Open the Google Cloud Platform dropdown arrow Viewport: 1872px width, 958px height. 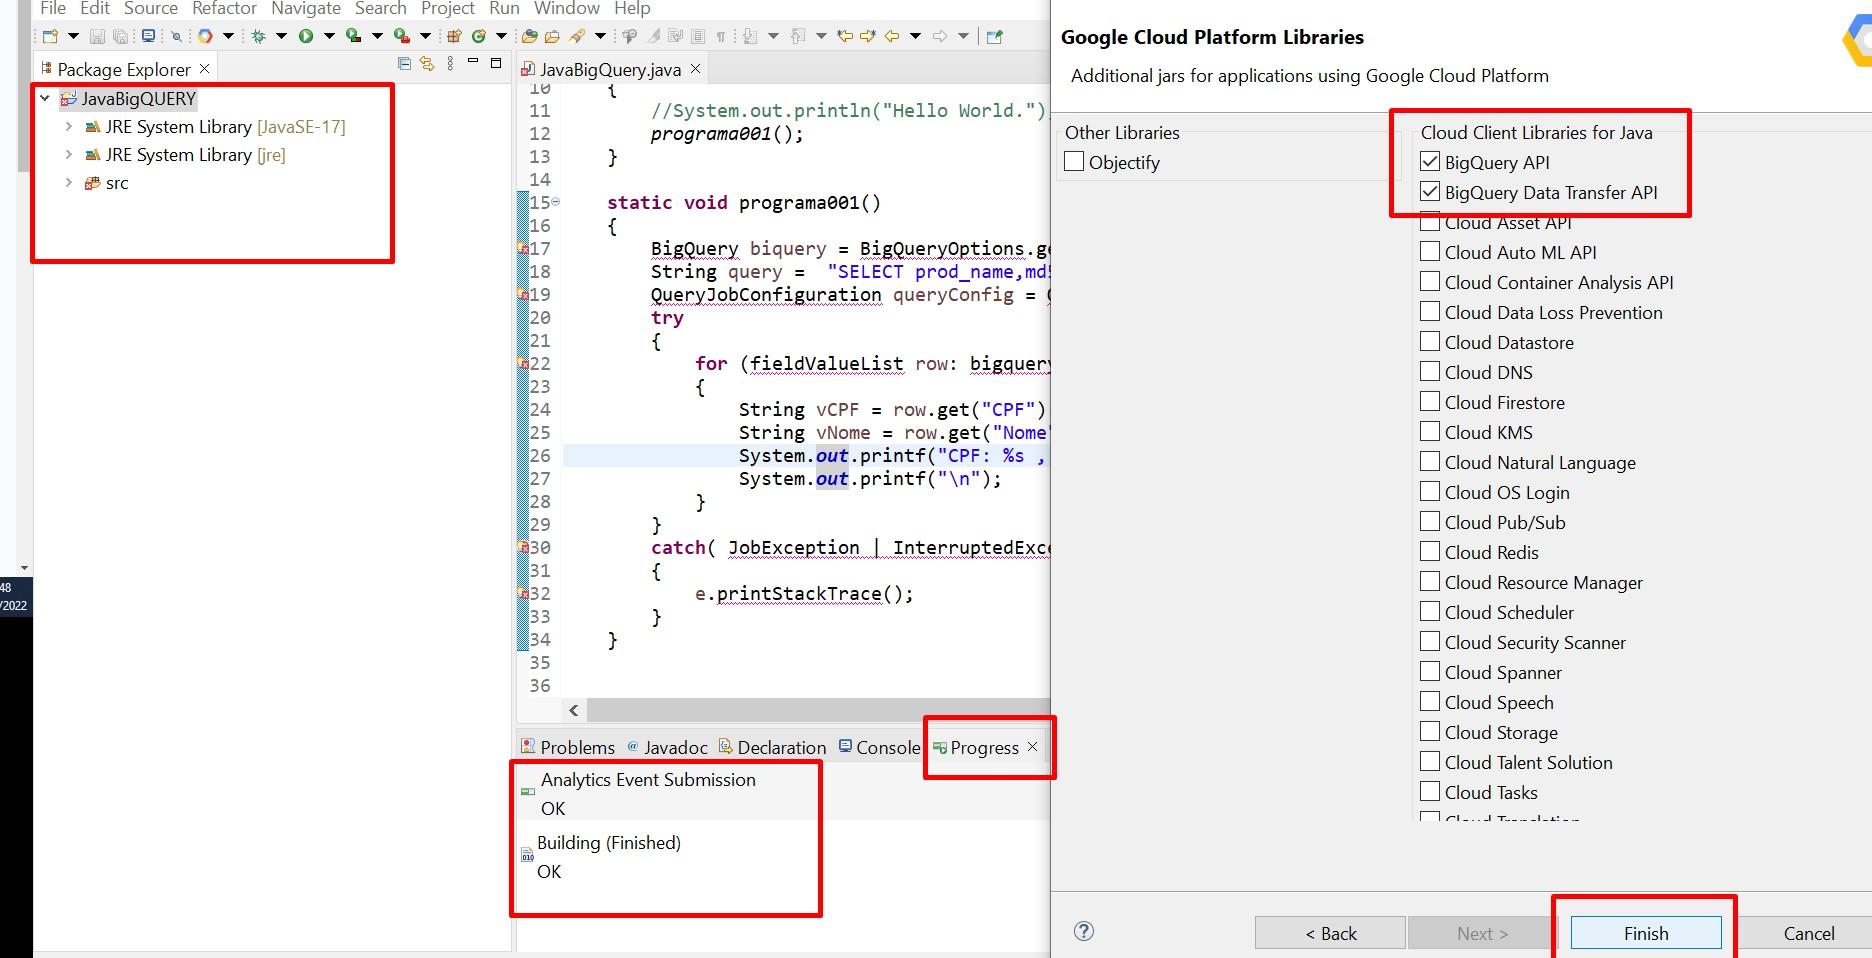[x=228, y=36]
